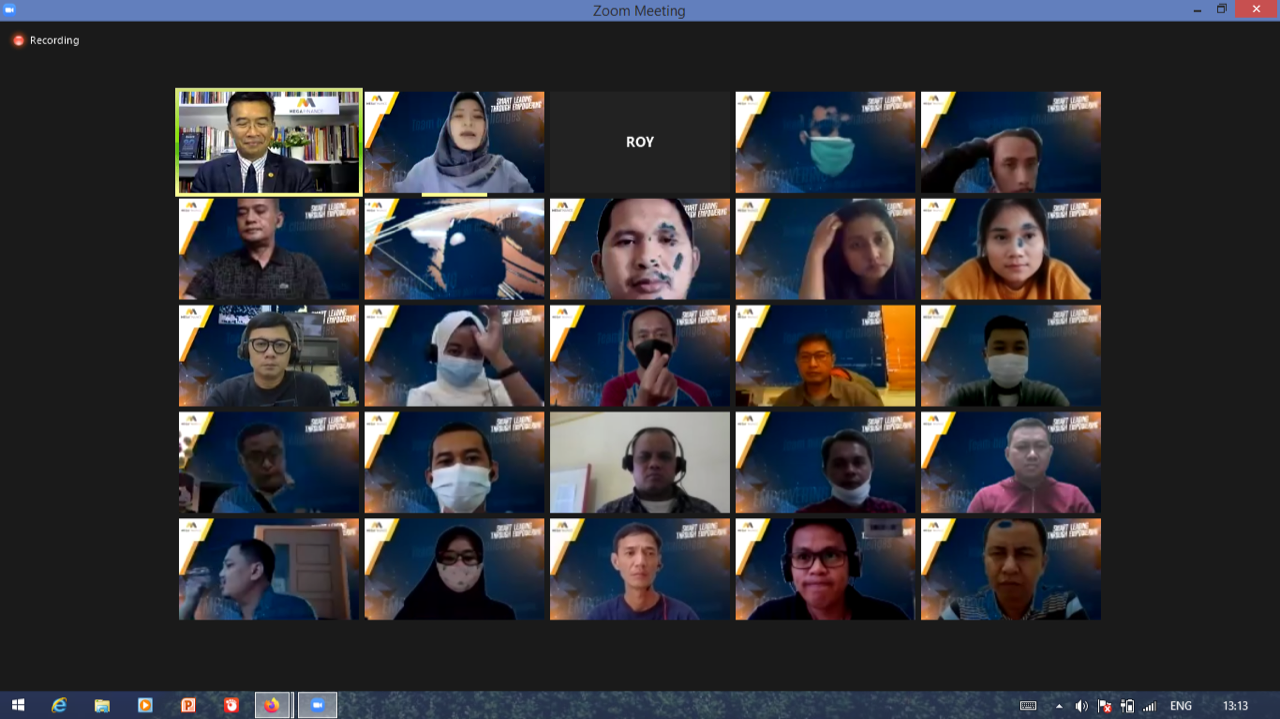
Task: Click the 13:13 system clock
Action: tap(1235, 706)
